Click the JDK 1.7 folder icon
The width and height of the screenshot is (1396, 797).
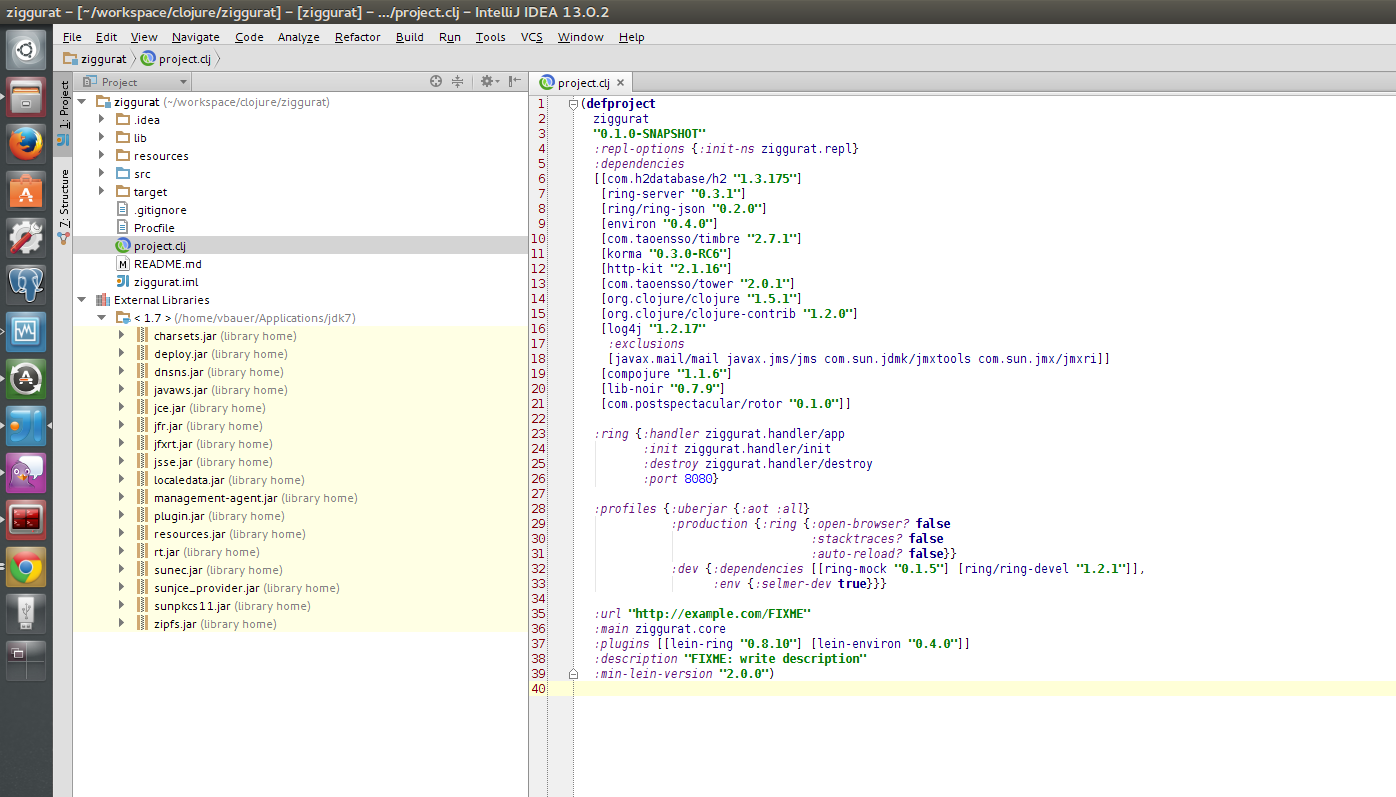123,318
